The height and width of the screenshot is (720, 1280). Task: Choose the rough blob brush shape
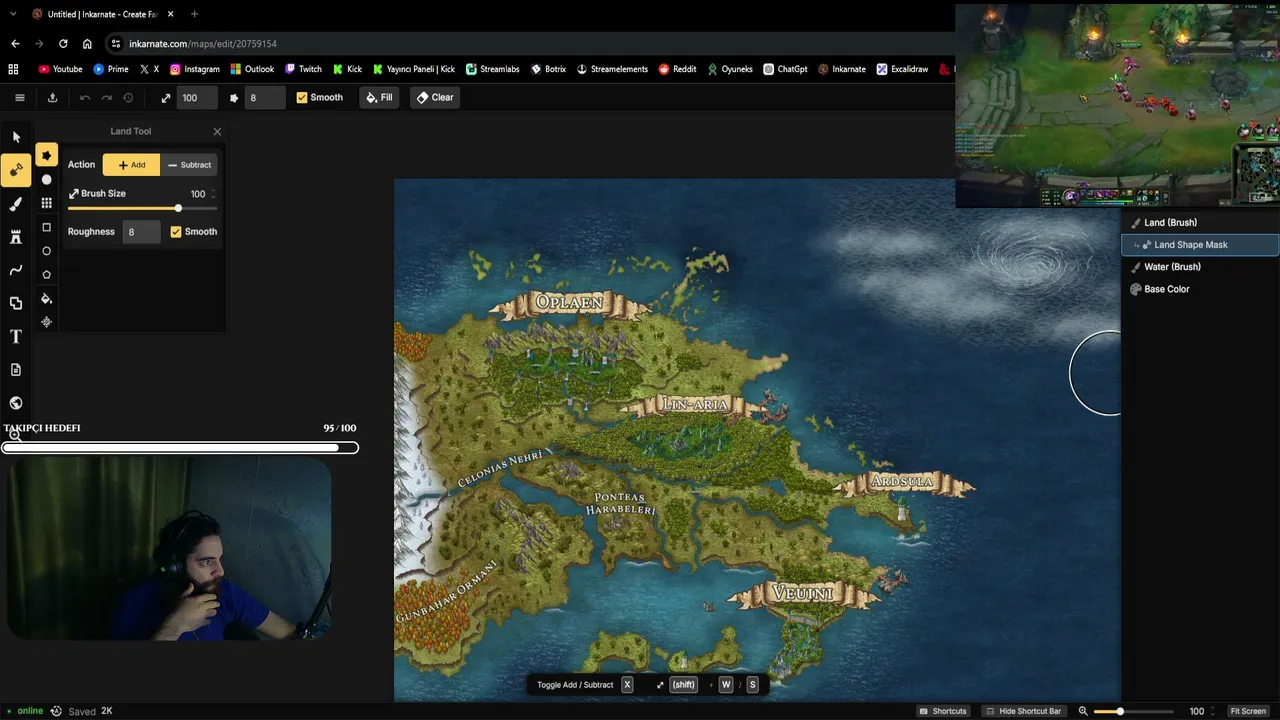coord(47,156)
